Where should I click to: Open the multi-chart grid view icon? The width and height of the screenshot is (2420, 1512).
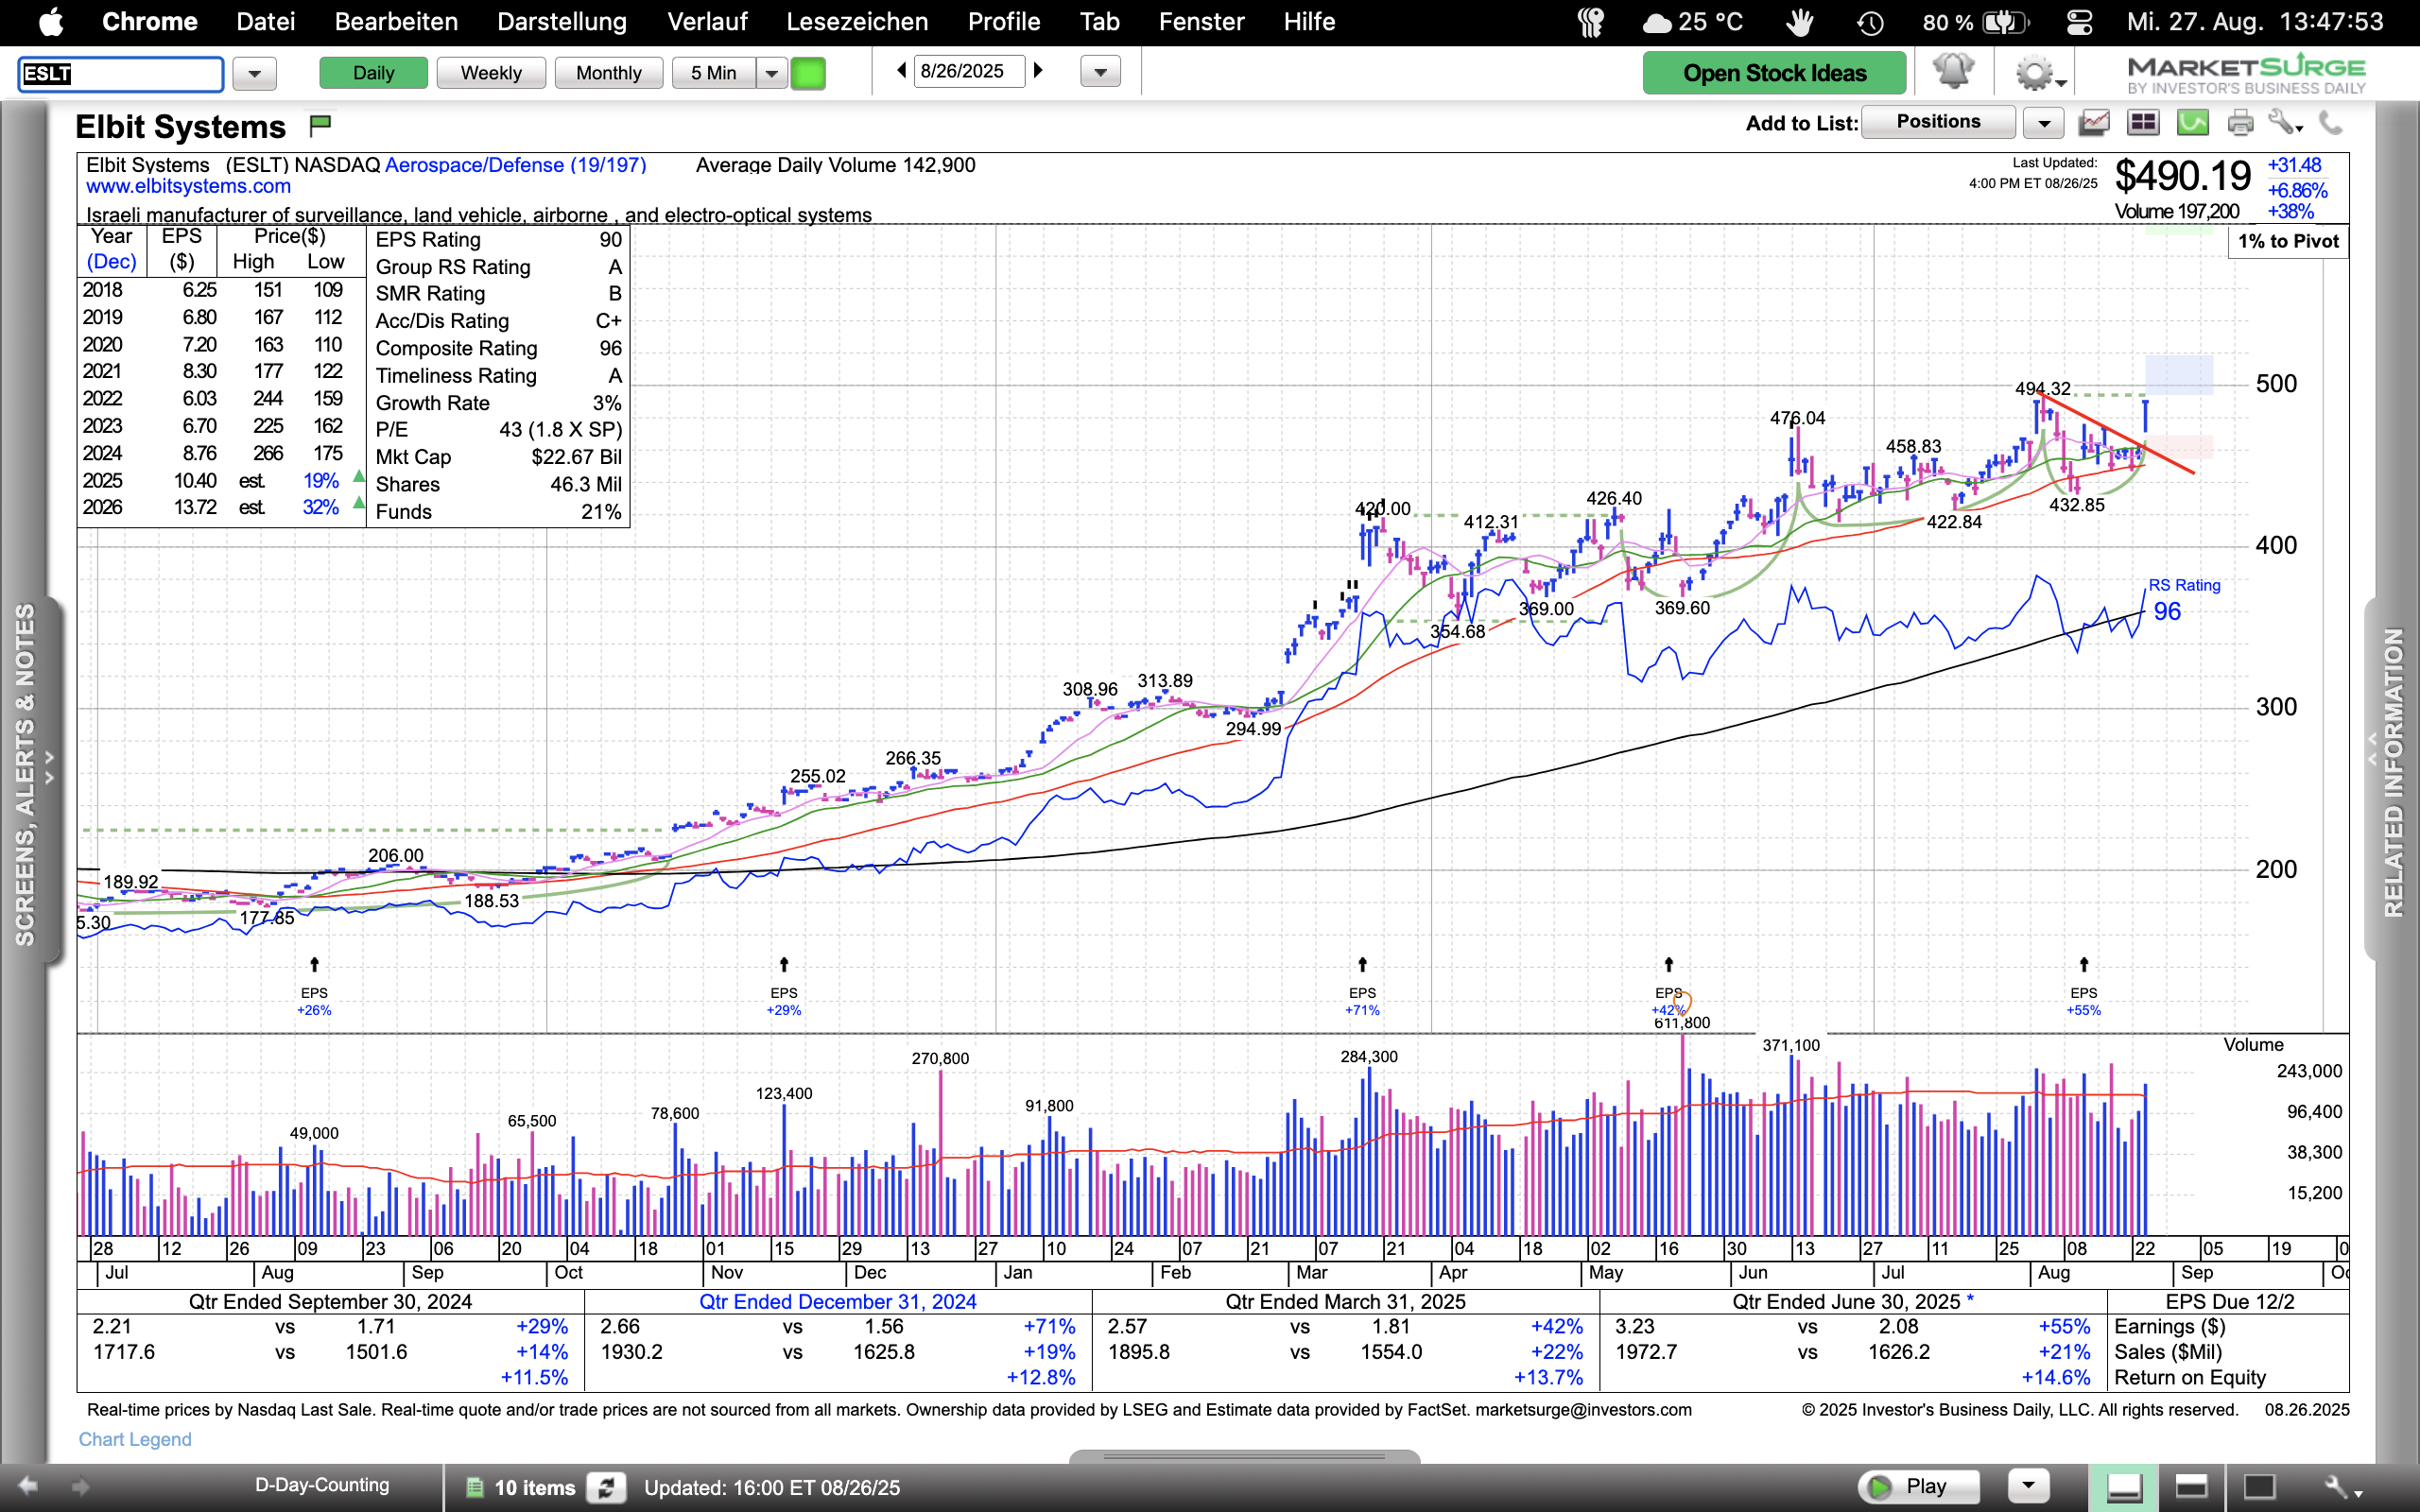[2143, 123]
